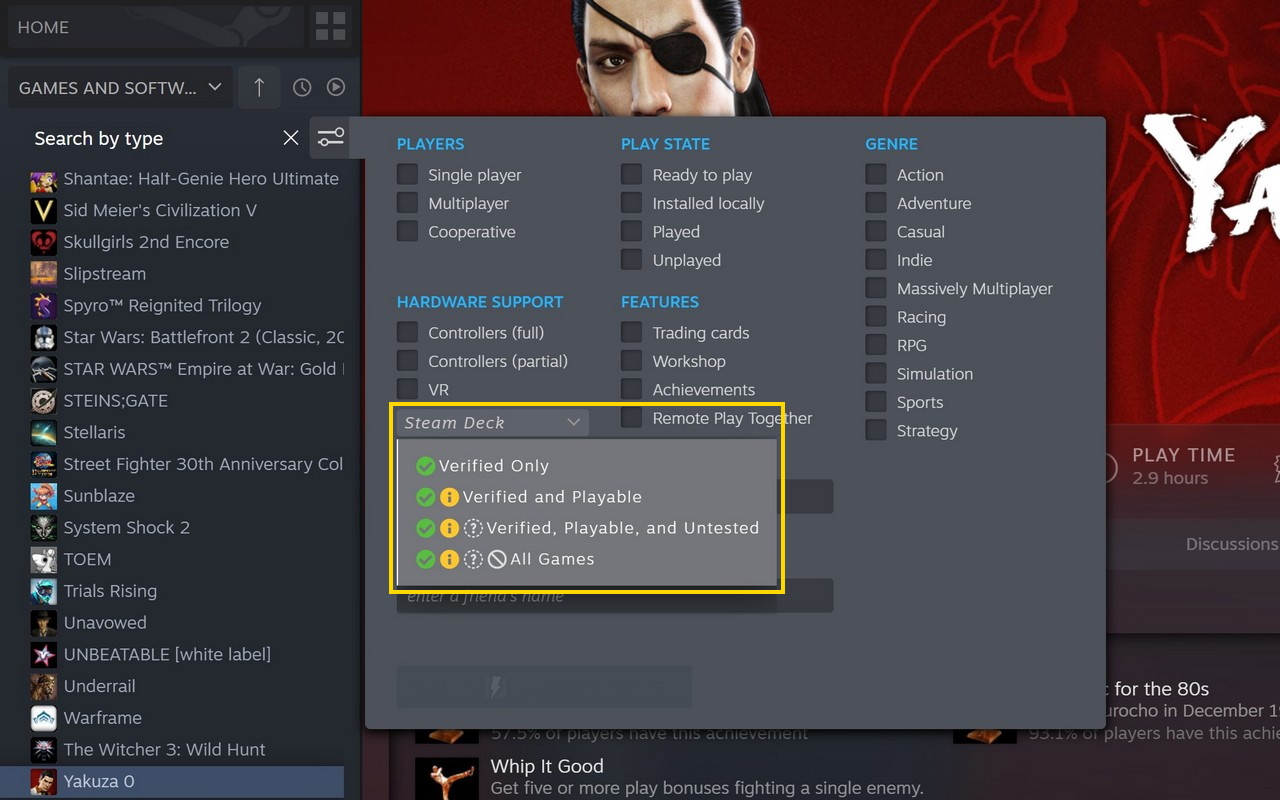
Task: Select Yakuza 0 in the game list
Action: pos(172,781)
